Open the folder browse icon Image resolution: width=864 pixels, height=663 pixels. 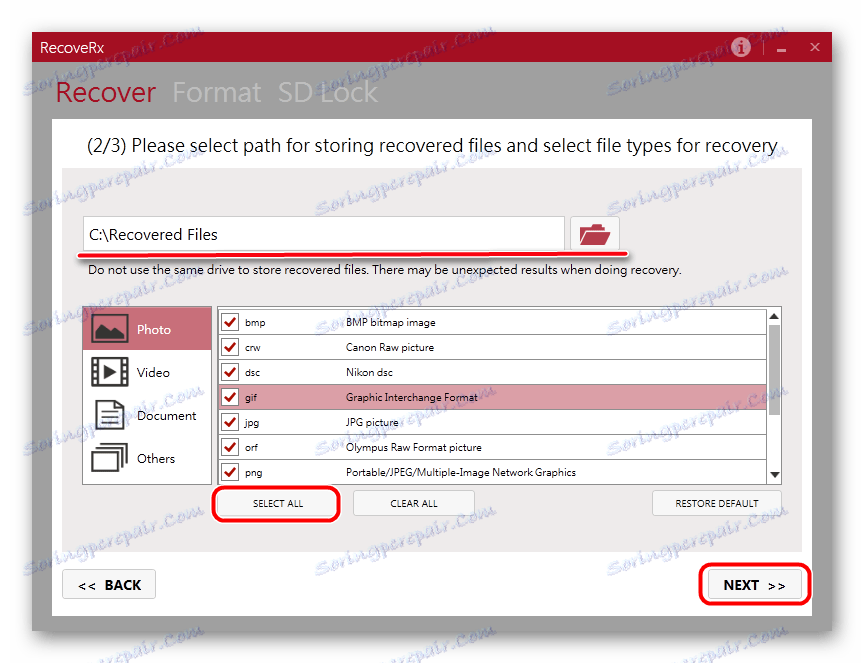point(595,234)
